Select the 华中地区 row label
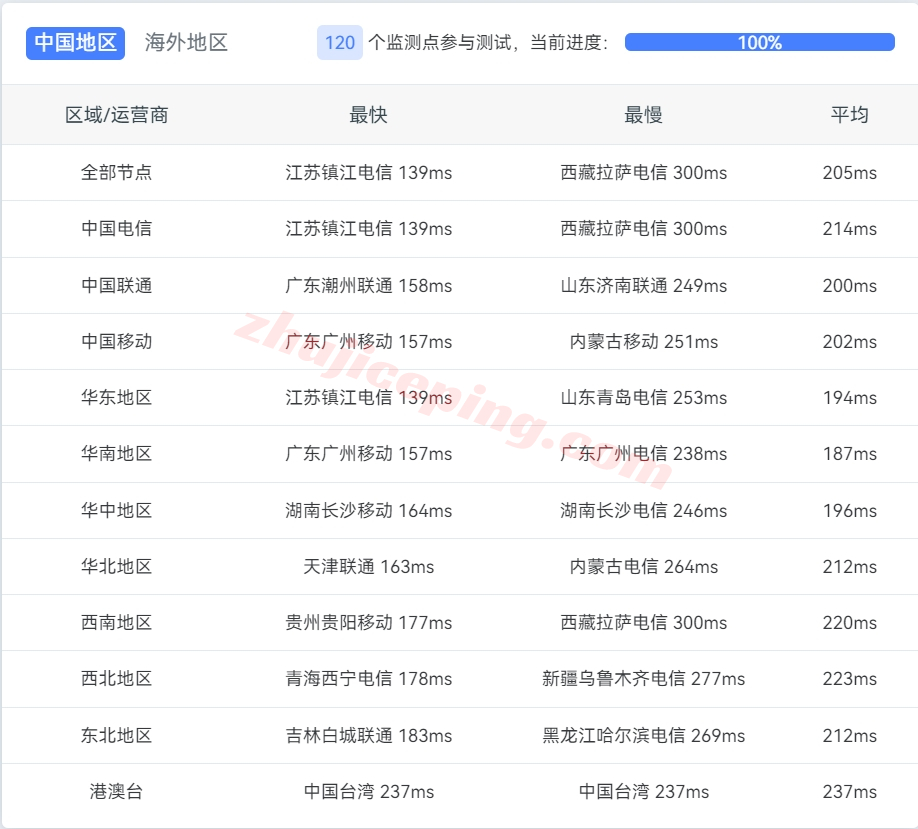918x829 pixels. tap(117, 511)
